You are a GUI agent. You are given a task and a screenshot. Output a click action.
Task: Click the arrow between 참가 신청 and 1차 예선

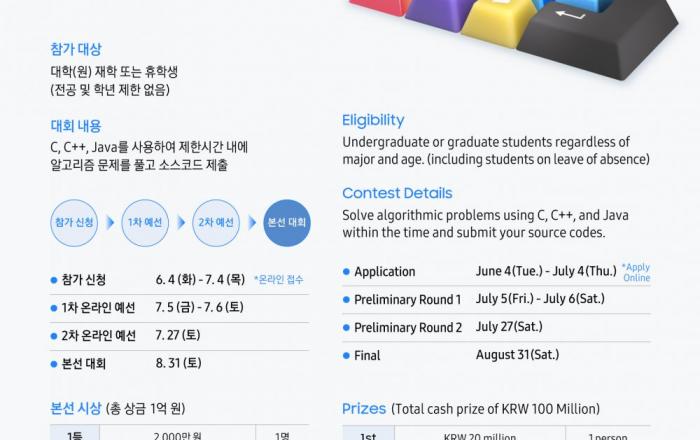tap(110, 223)
